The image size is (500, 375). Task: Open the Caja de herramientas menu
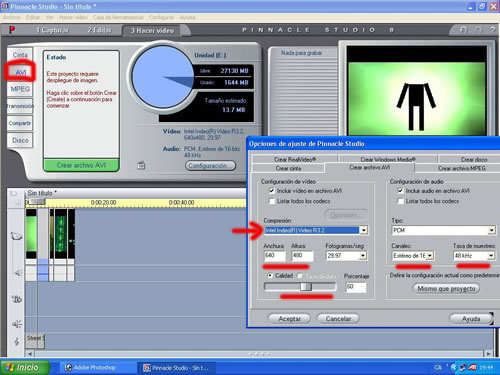click(118, 17)
